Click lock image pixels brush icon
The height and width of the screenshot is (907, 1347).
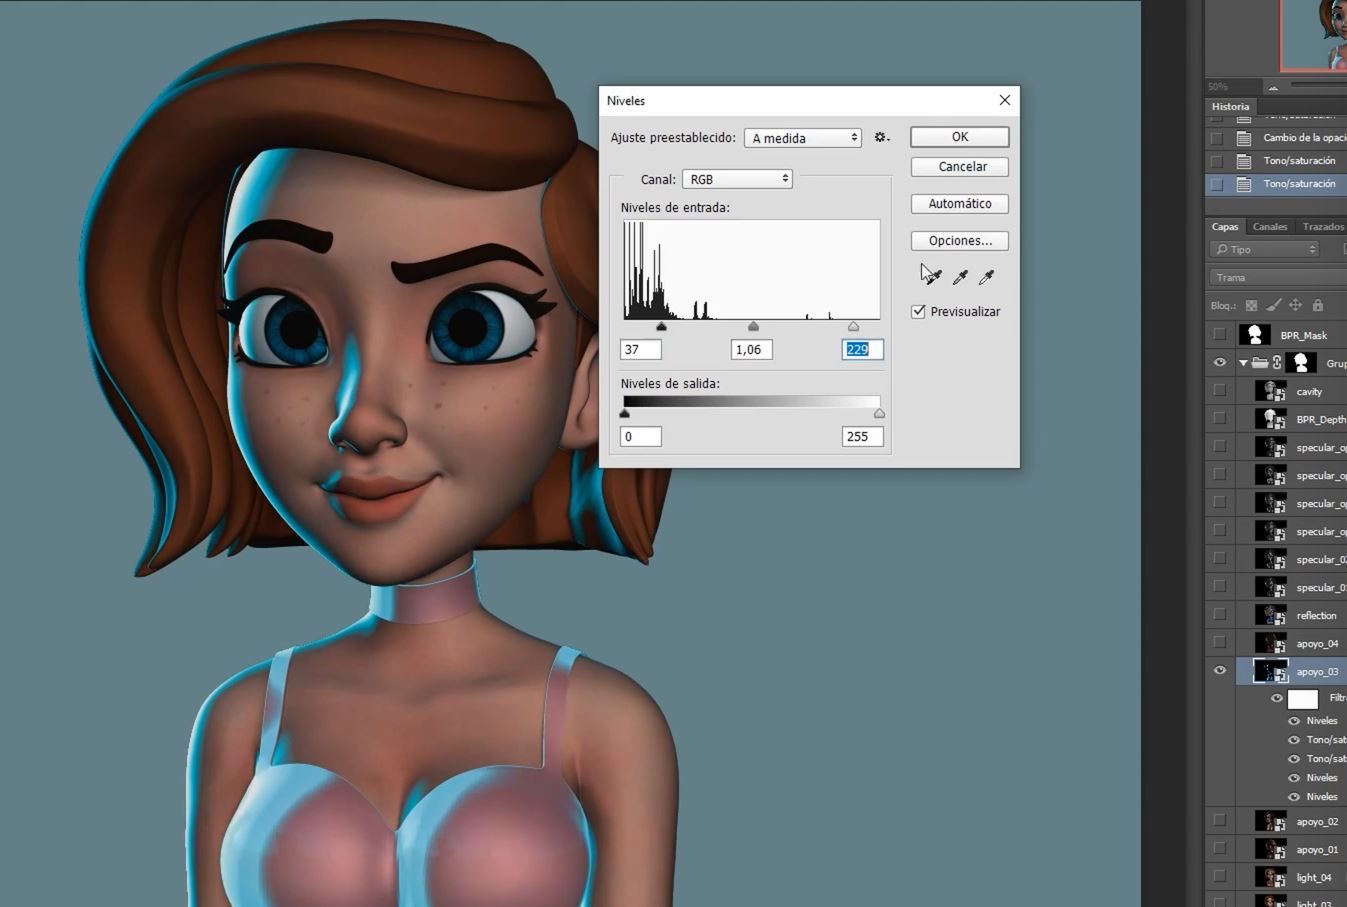click(x=1273, y=305)
